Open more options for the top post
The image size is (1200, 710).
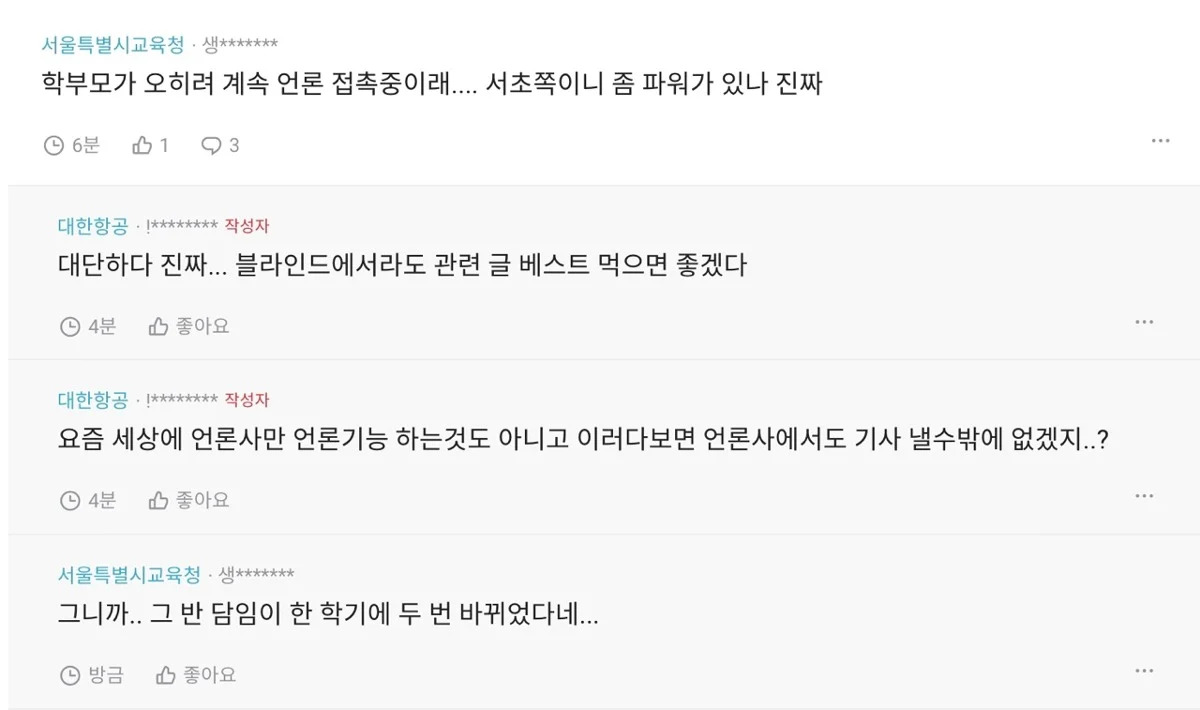point(1160,141)
